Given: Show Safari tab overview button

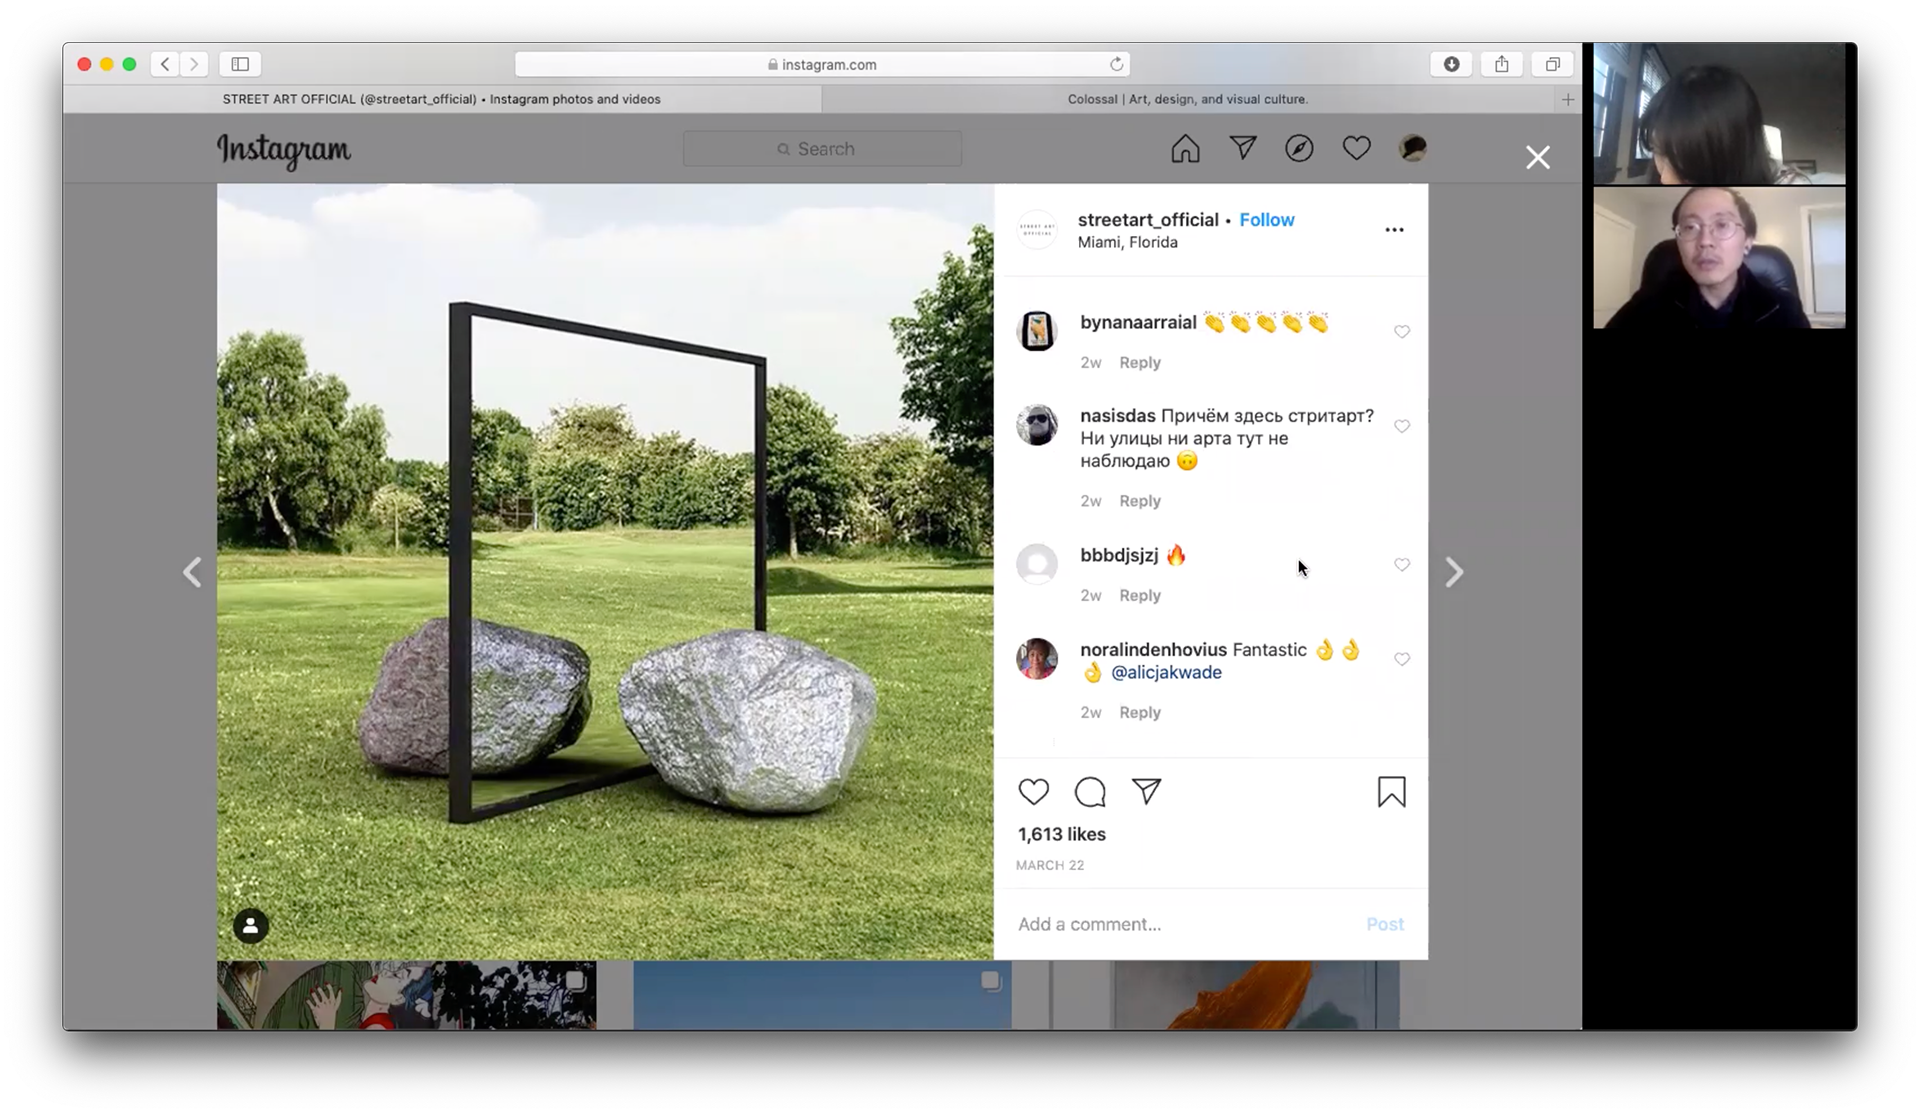Looking at the screenshot, I should (x=1552, y=64).
